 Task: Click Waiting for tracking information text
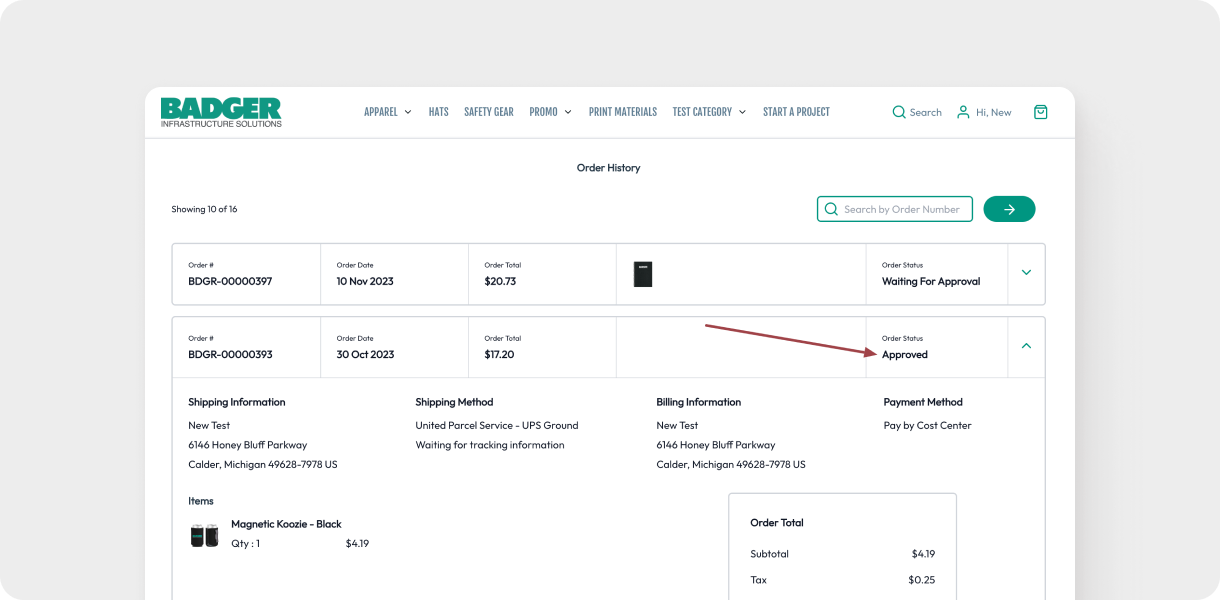490,445
